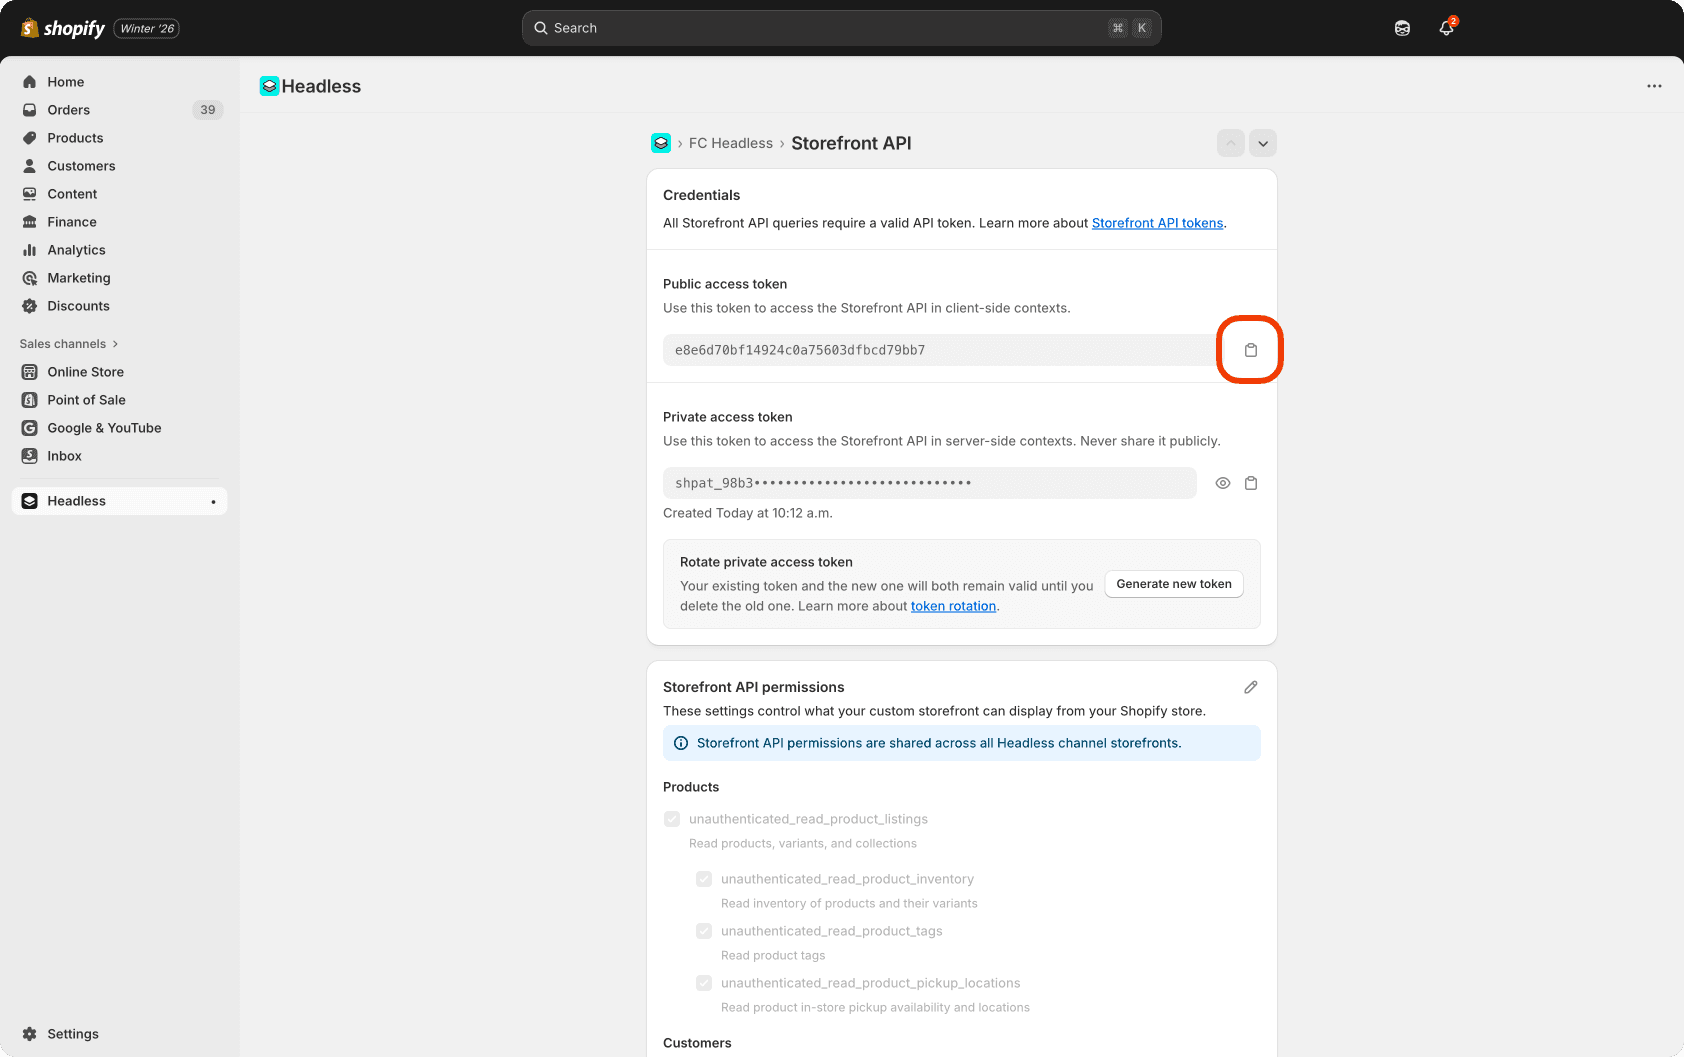
Task: Click the shared permissions info banner
Action: (961, 743)
